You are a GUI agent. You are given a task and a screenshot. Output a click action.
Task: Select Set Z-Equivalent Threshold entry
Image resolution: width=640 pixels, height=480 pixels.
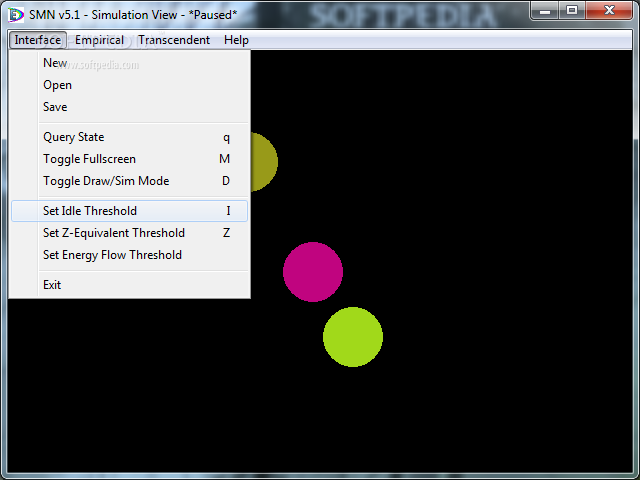click(x=129, y=233)
